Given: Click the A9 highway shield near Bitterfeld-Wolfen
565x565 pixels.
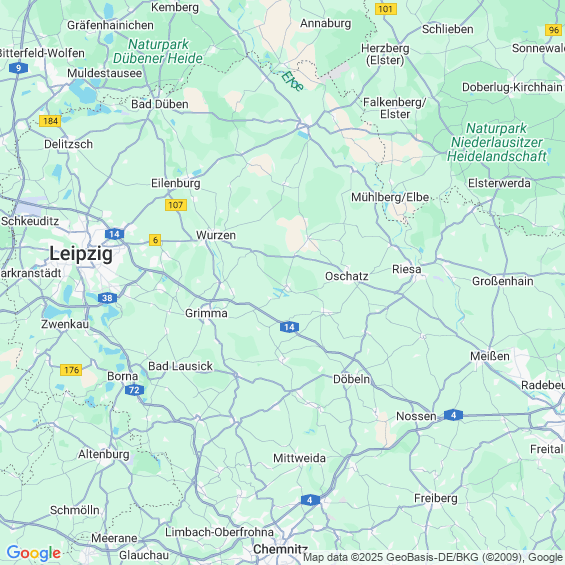Looking at the screenshot, I should click(18, 68).
